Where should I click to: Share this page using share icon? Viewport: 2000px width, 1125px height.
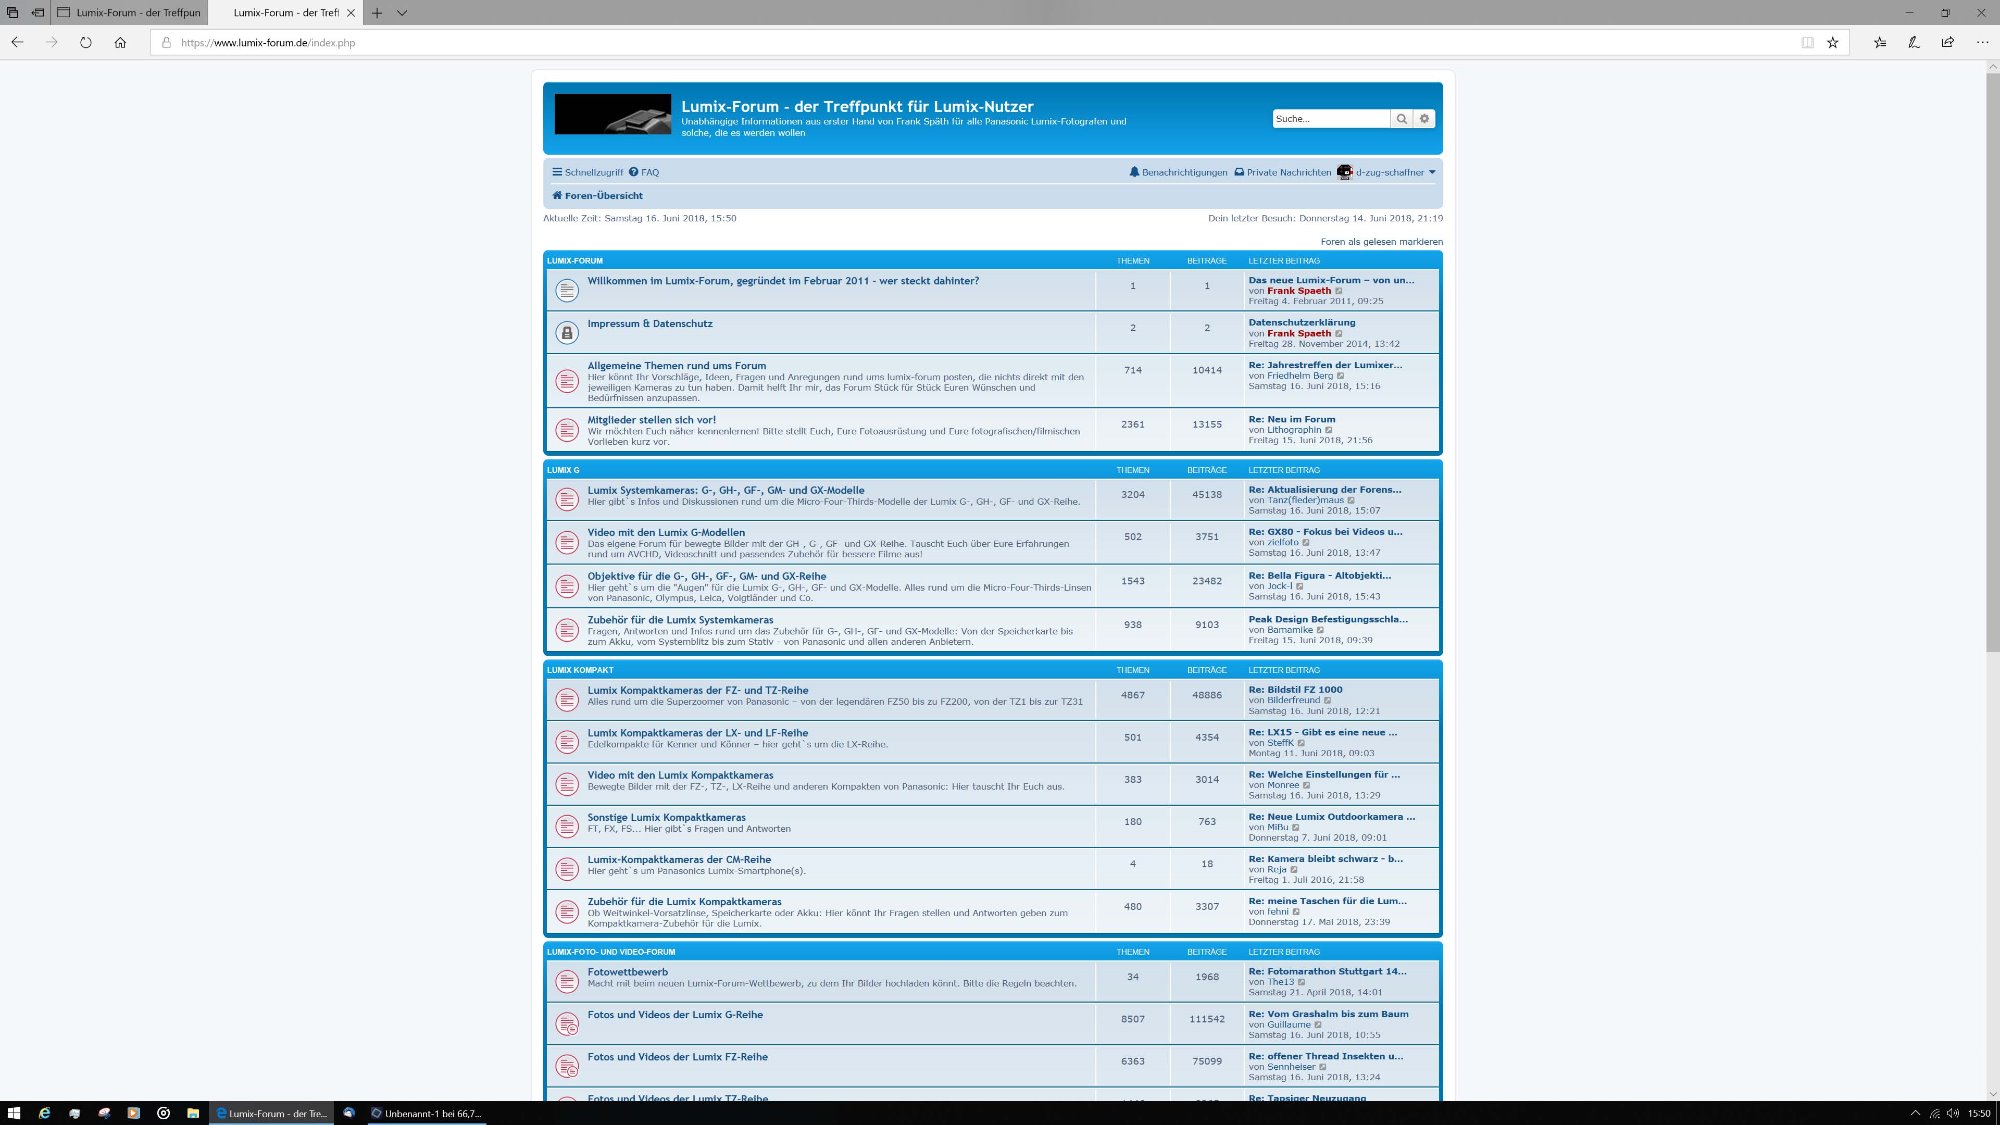click(1948, 42)
